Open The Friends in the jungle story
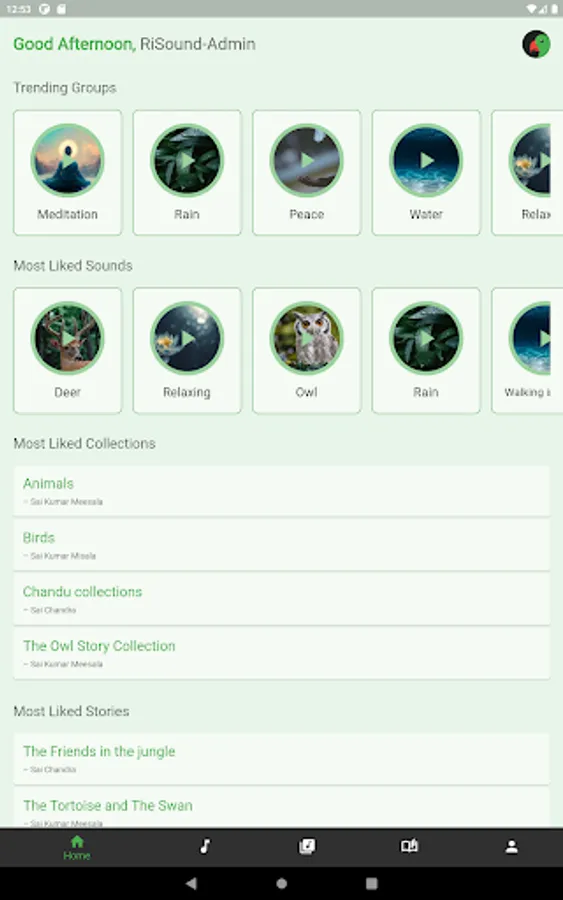 (x=281, y=759)
